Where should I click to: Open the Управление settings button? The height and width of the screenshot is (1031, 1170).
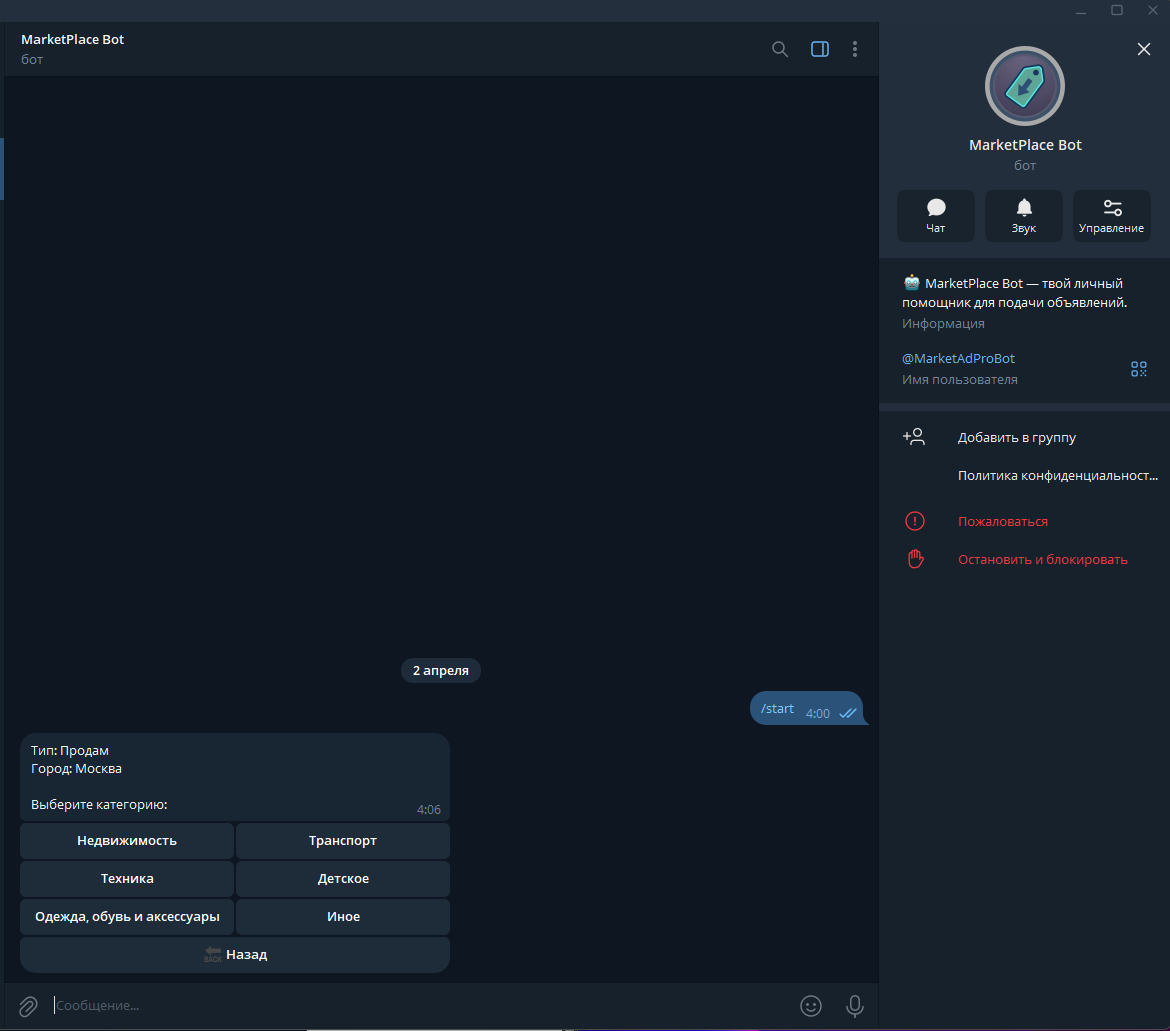click(1111, 216)
